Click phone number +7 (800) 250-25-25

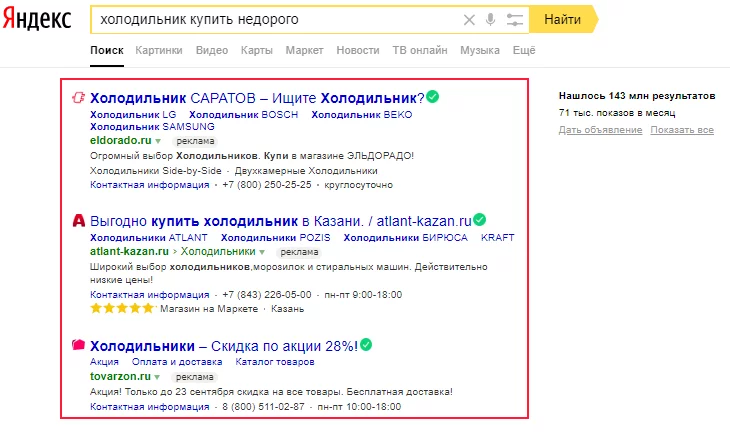[x=267, y=185]
